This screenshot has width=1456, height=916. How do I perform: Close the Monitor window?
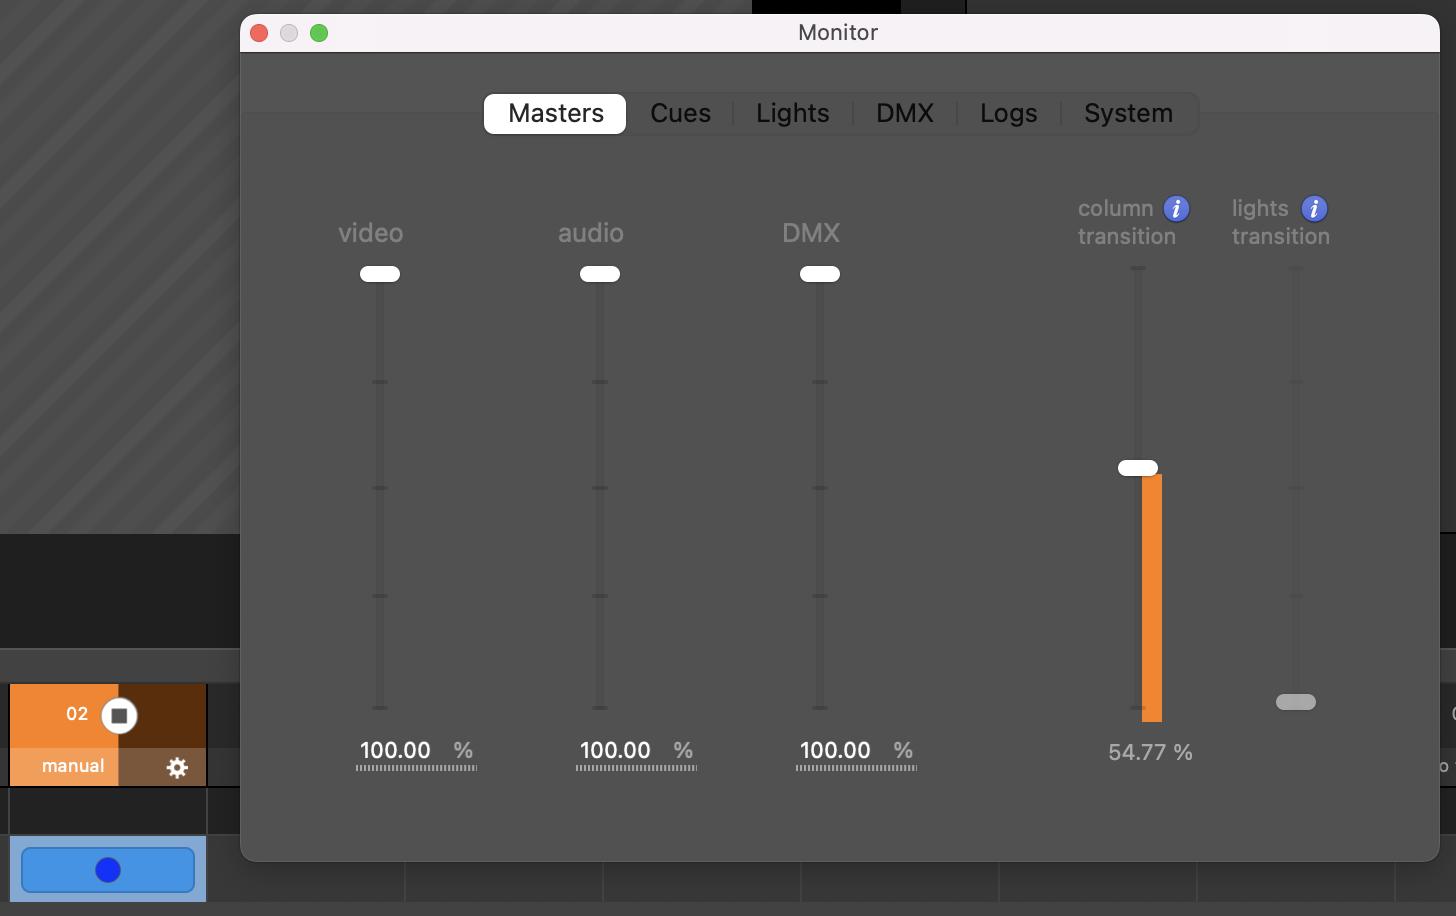(x=259, y=33)
